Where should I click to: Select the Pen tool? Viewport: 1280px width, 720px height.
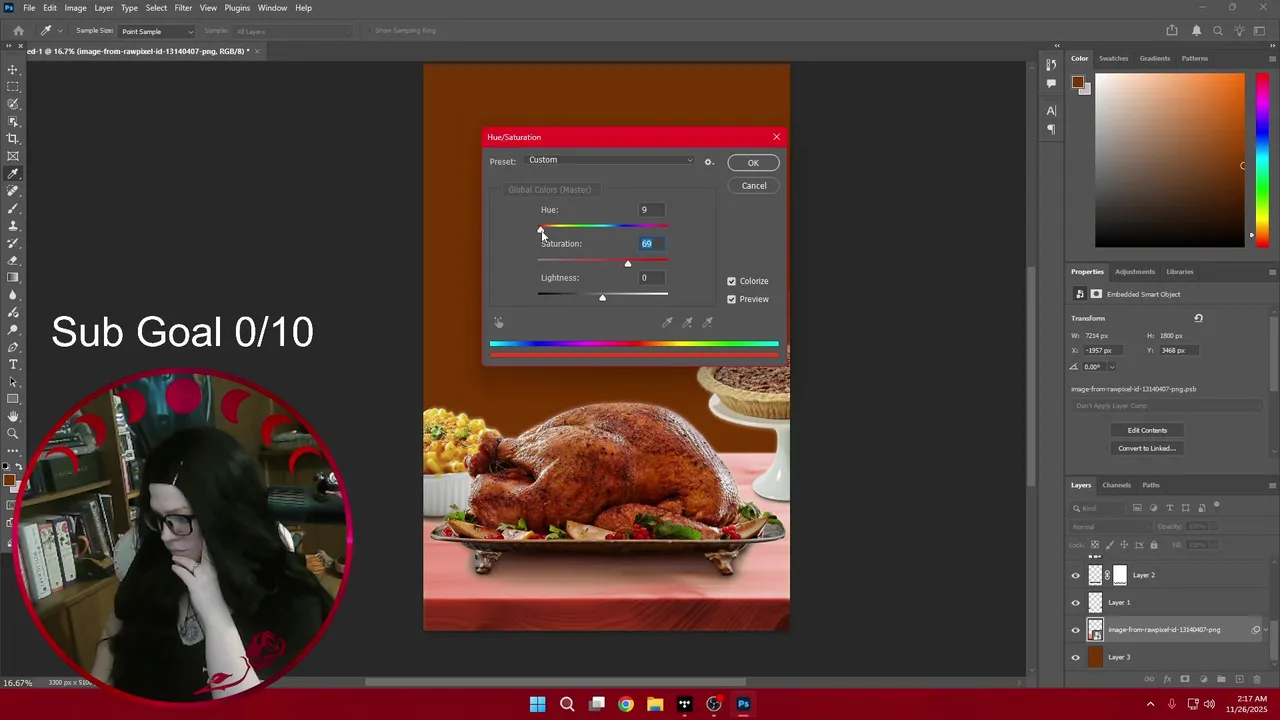[x=13, y=347]
